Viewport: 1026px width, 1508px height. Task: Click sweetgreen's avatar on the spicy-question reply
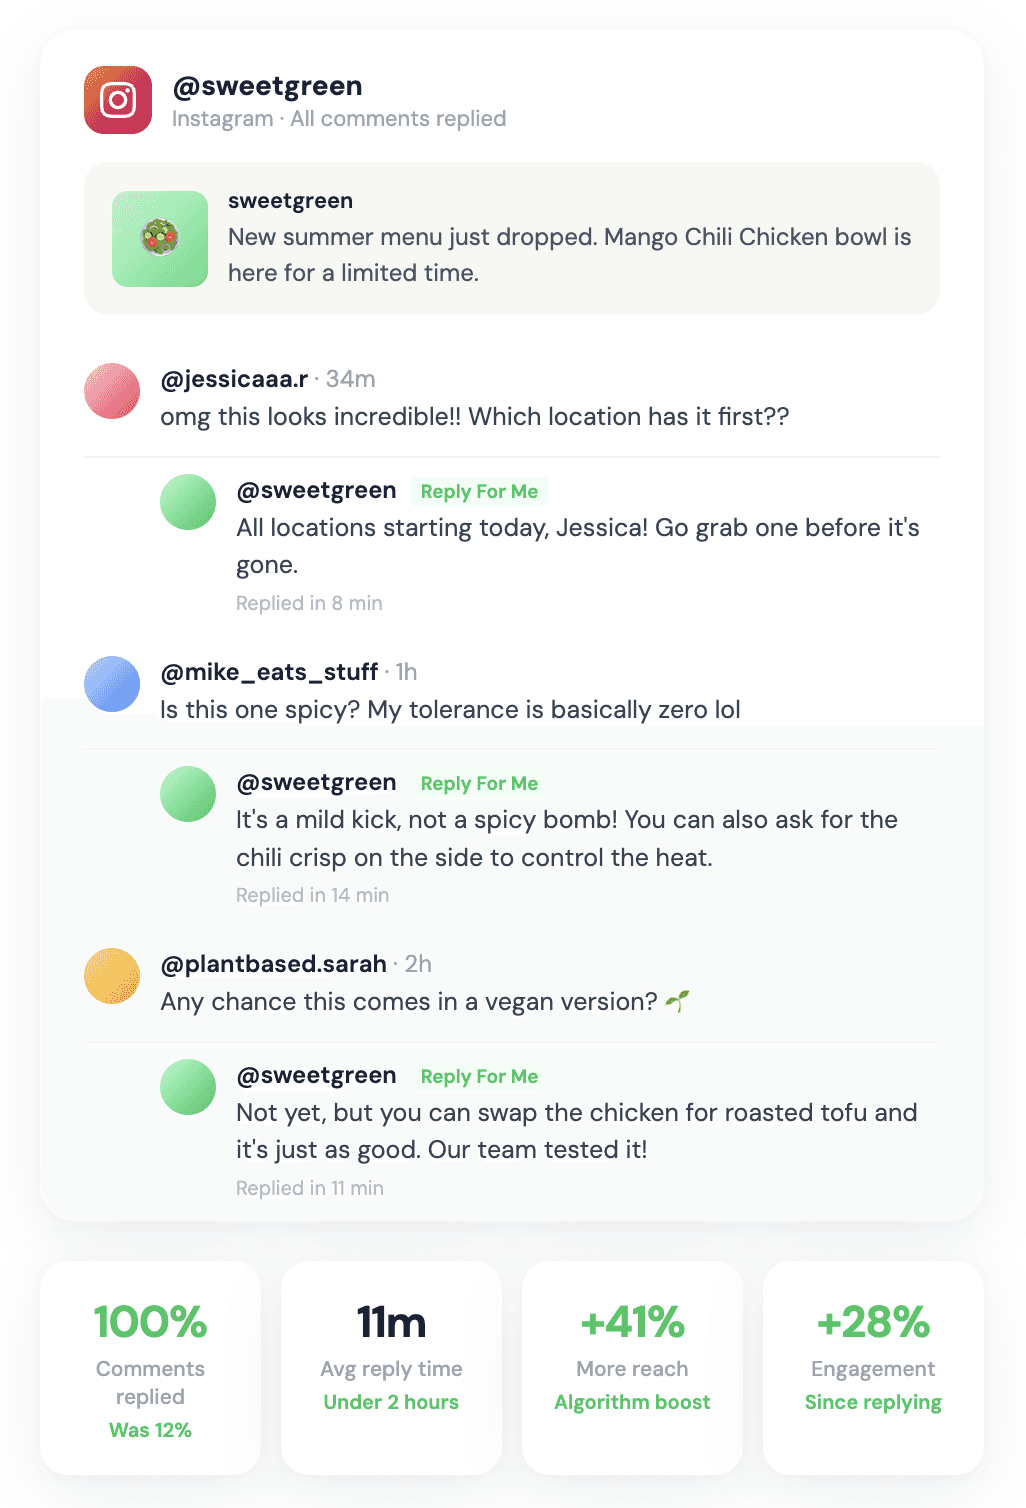[187, 793]
